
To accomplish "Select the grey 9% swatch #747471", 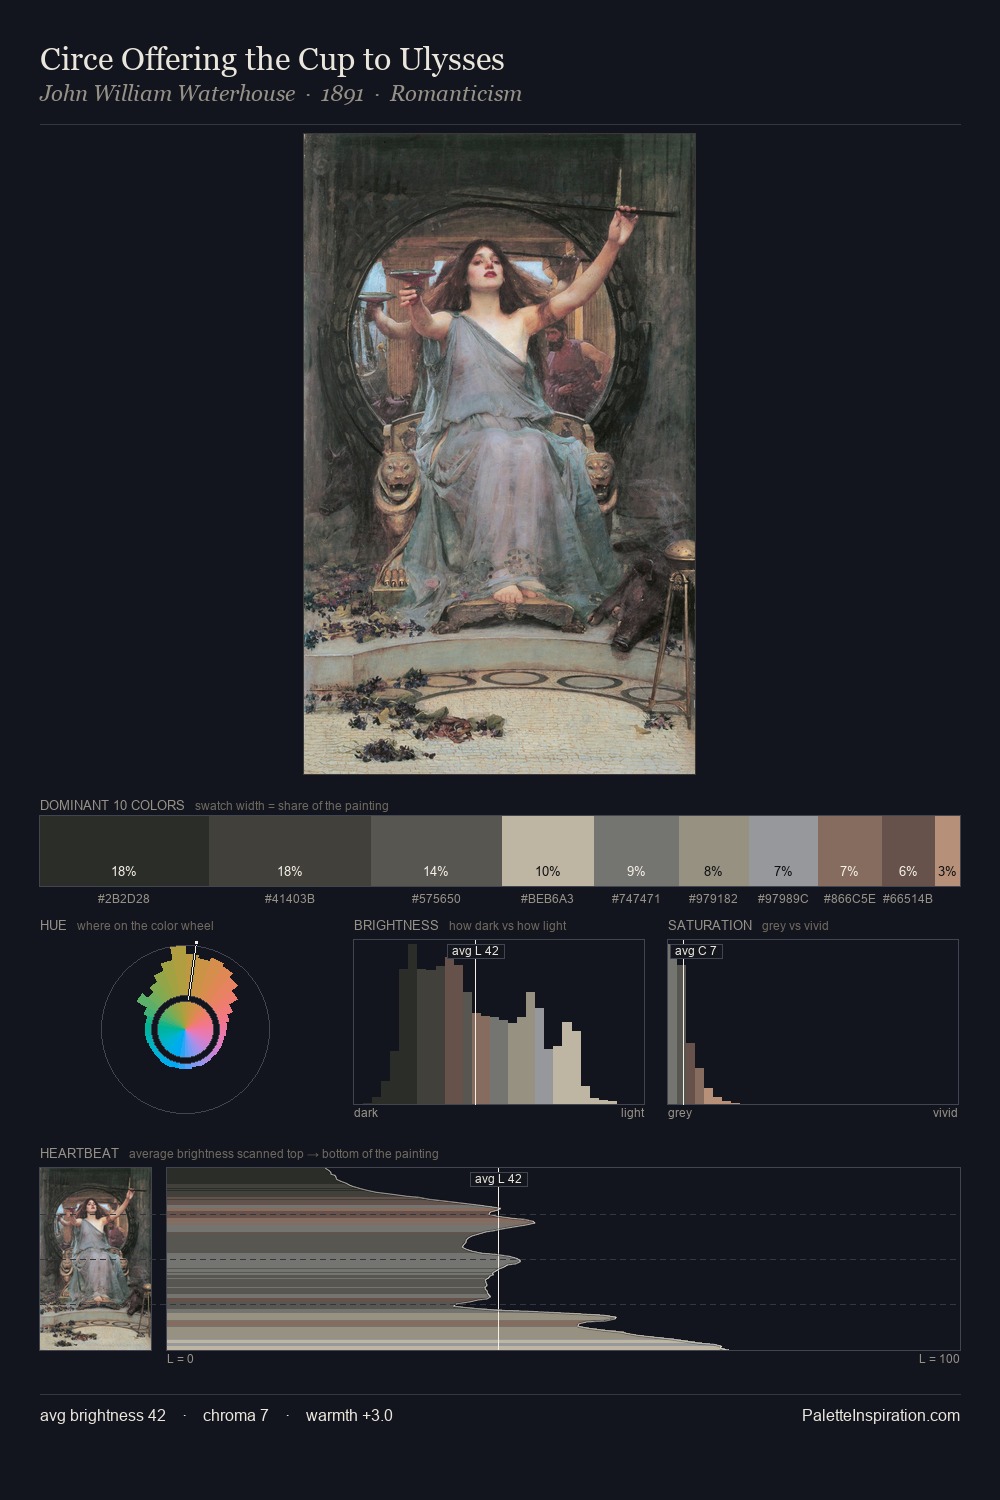I will coord(636,851).
